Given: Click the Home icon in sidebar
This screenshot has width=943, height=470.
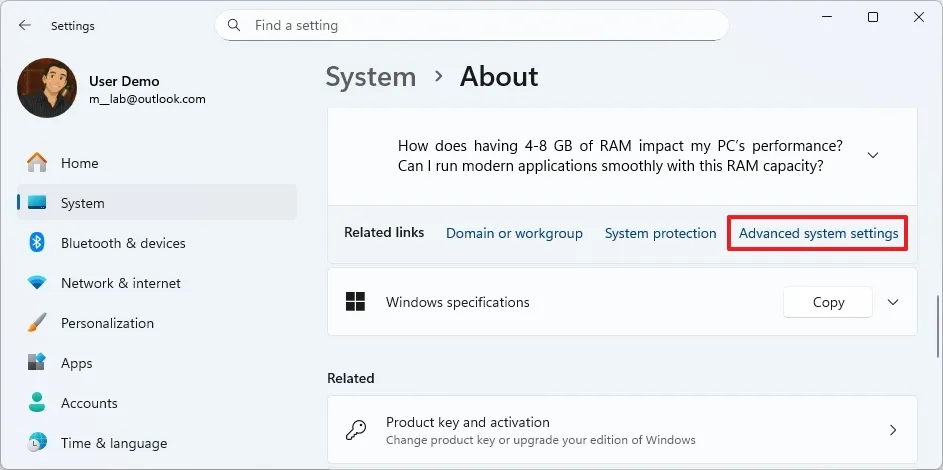Looking at the screenshot, I should coord(37,163).
